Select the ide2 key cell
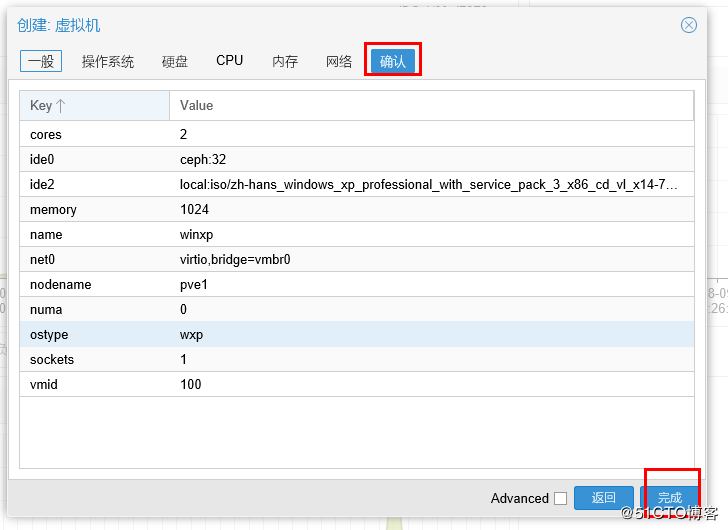The width and height of the screenshot is (728, 530). (95, 185)
